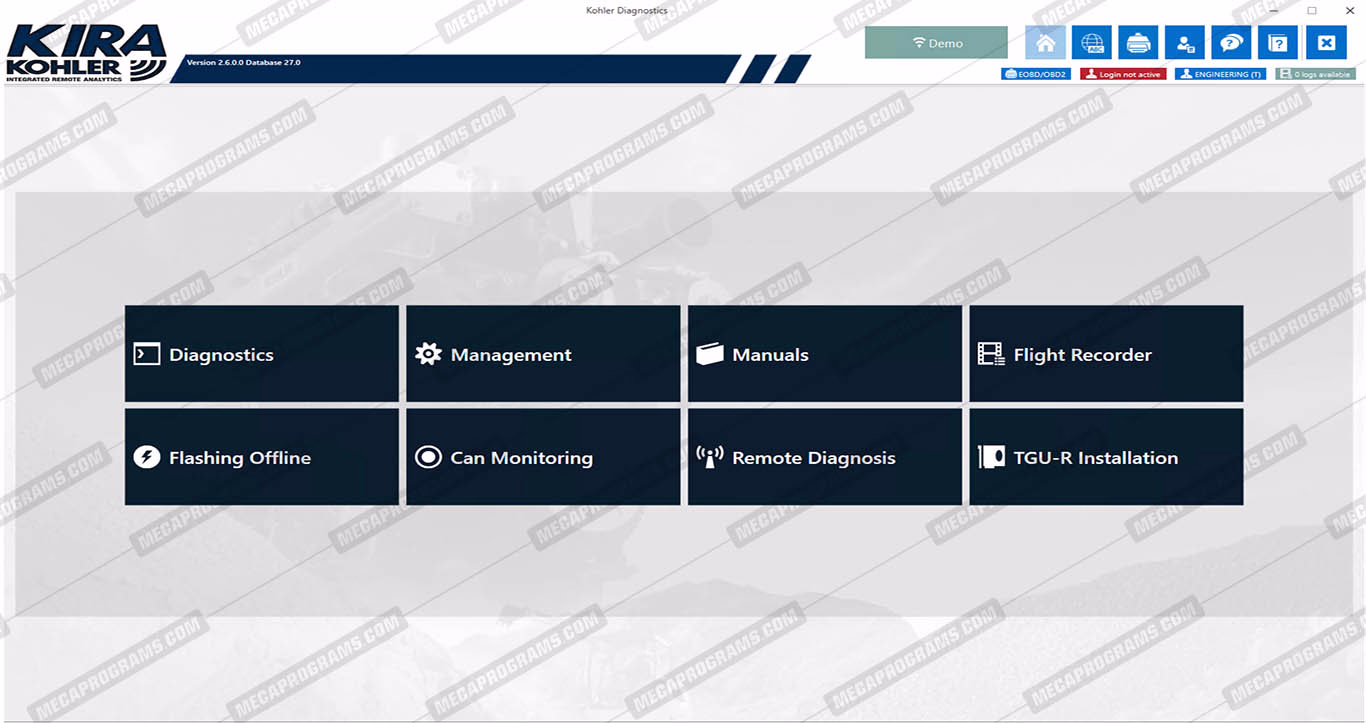Close window with title bar X
This screenshot has height=723, width=1366.
click(x=1348, y=11)
